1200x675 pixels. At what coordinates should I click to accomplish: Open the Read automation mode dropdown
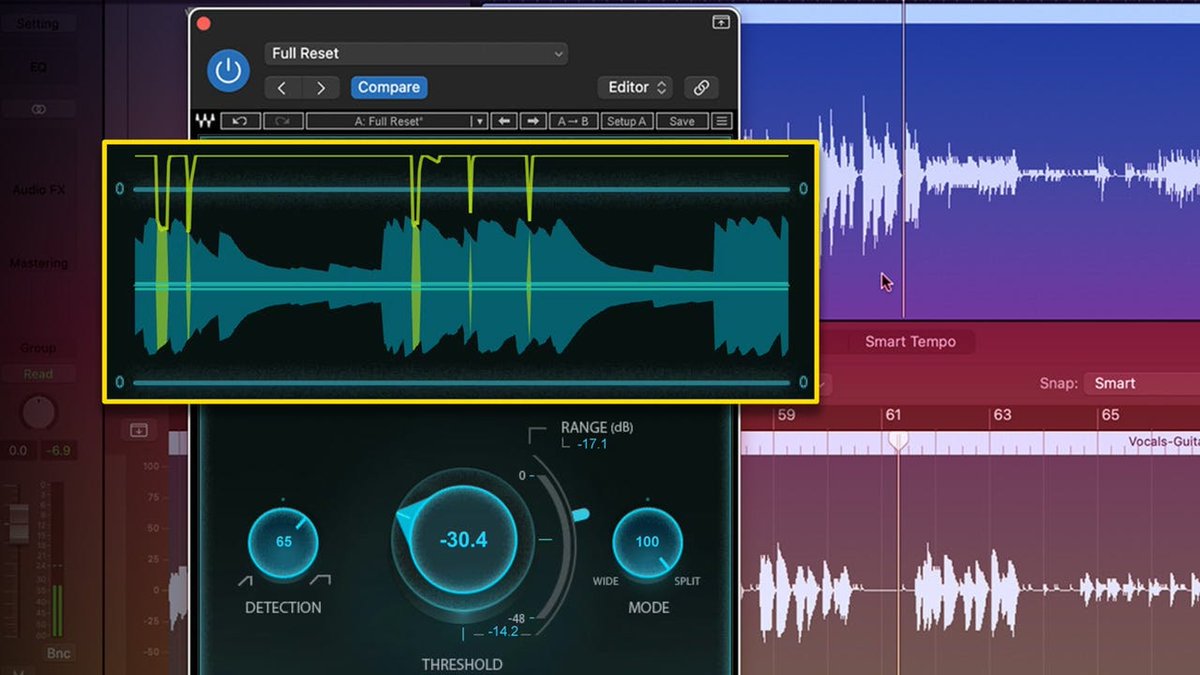pyautogui.click(x=38, y=374)
